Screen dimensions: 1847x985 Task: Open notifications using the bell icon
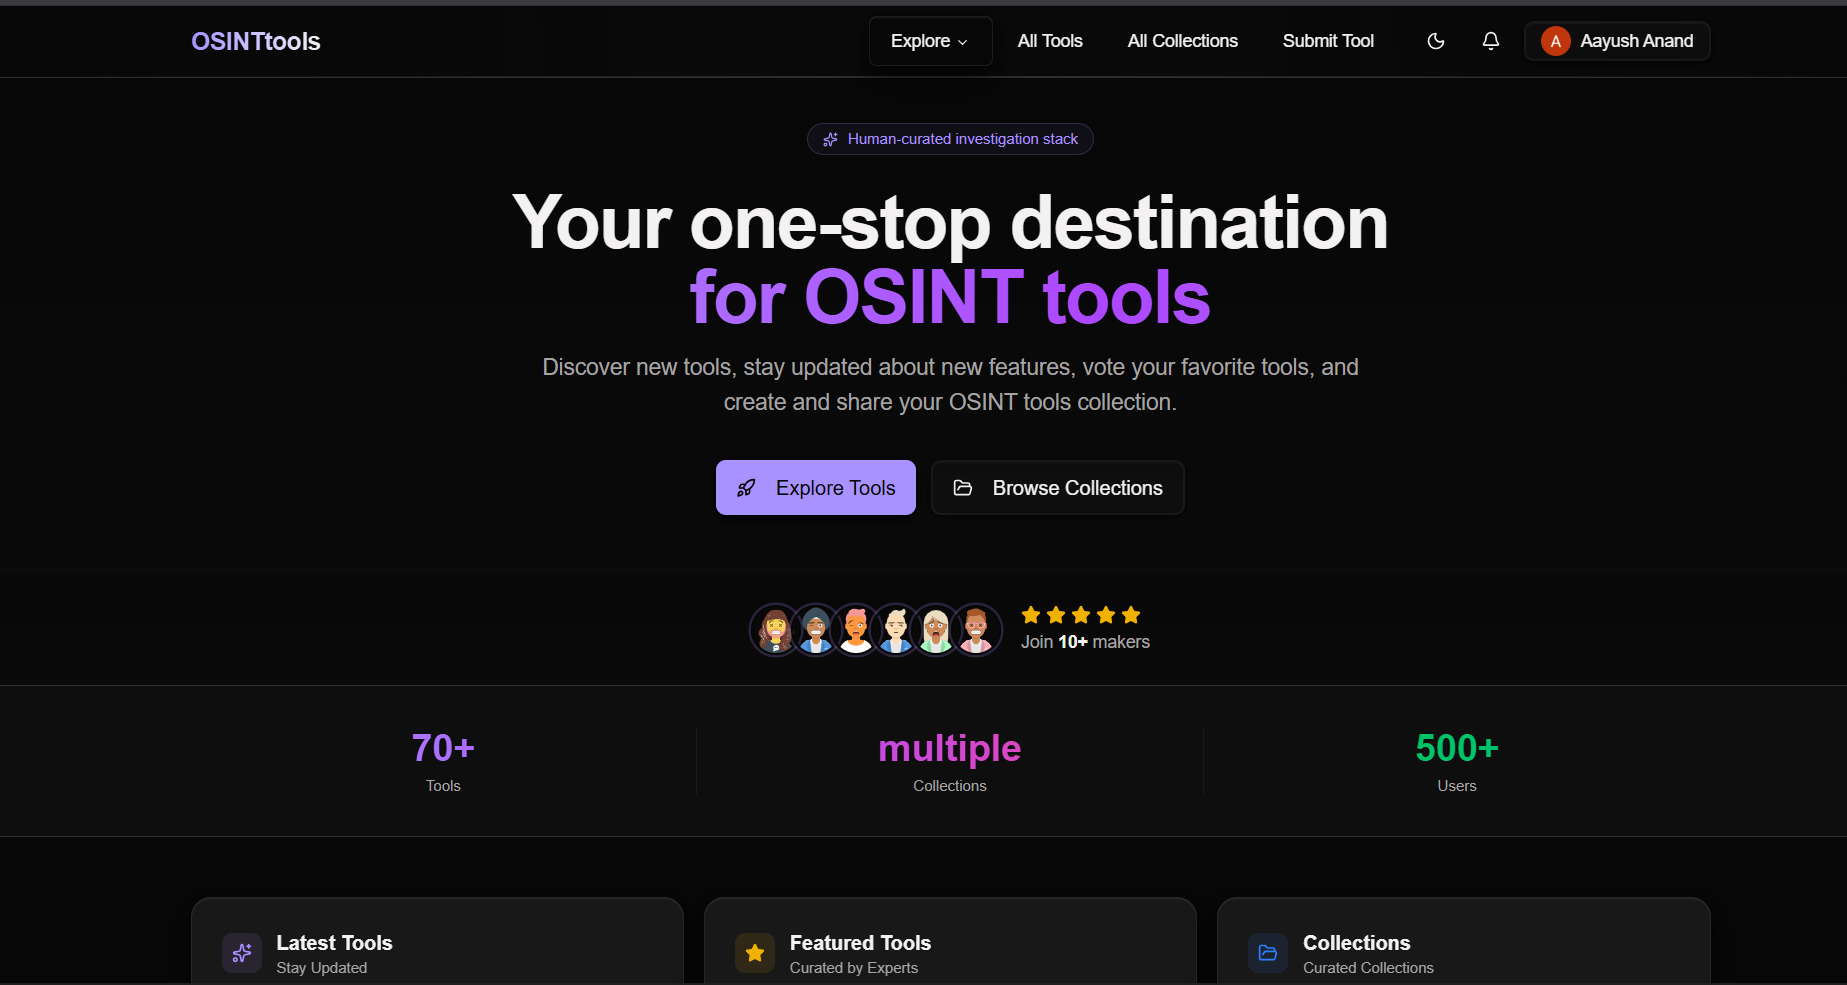[1490, 41]
